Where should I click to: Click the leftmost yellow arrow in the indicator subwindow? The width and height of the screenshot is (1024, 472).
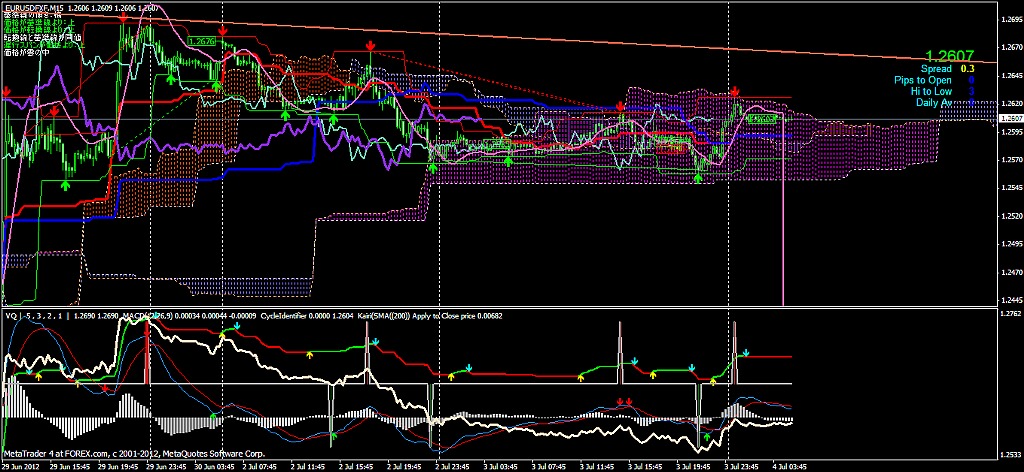click(x=39, y=377)
